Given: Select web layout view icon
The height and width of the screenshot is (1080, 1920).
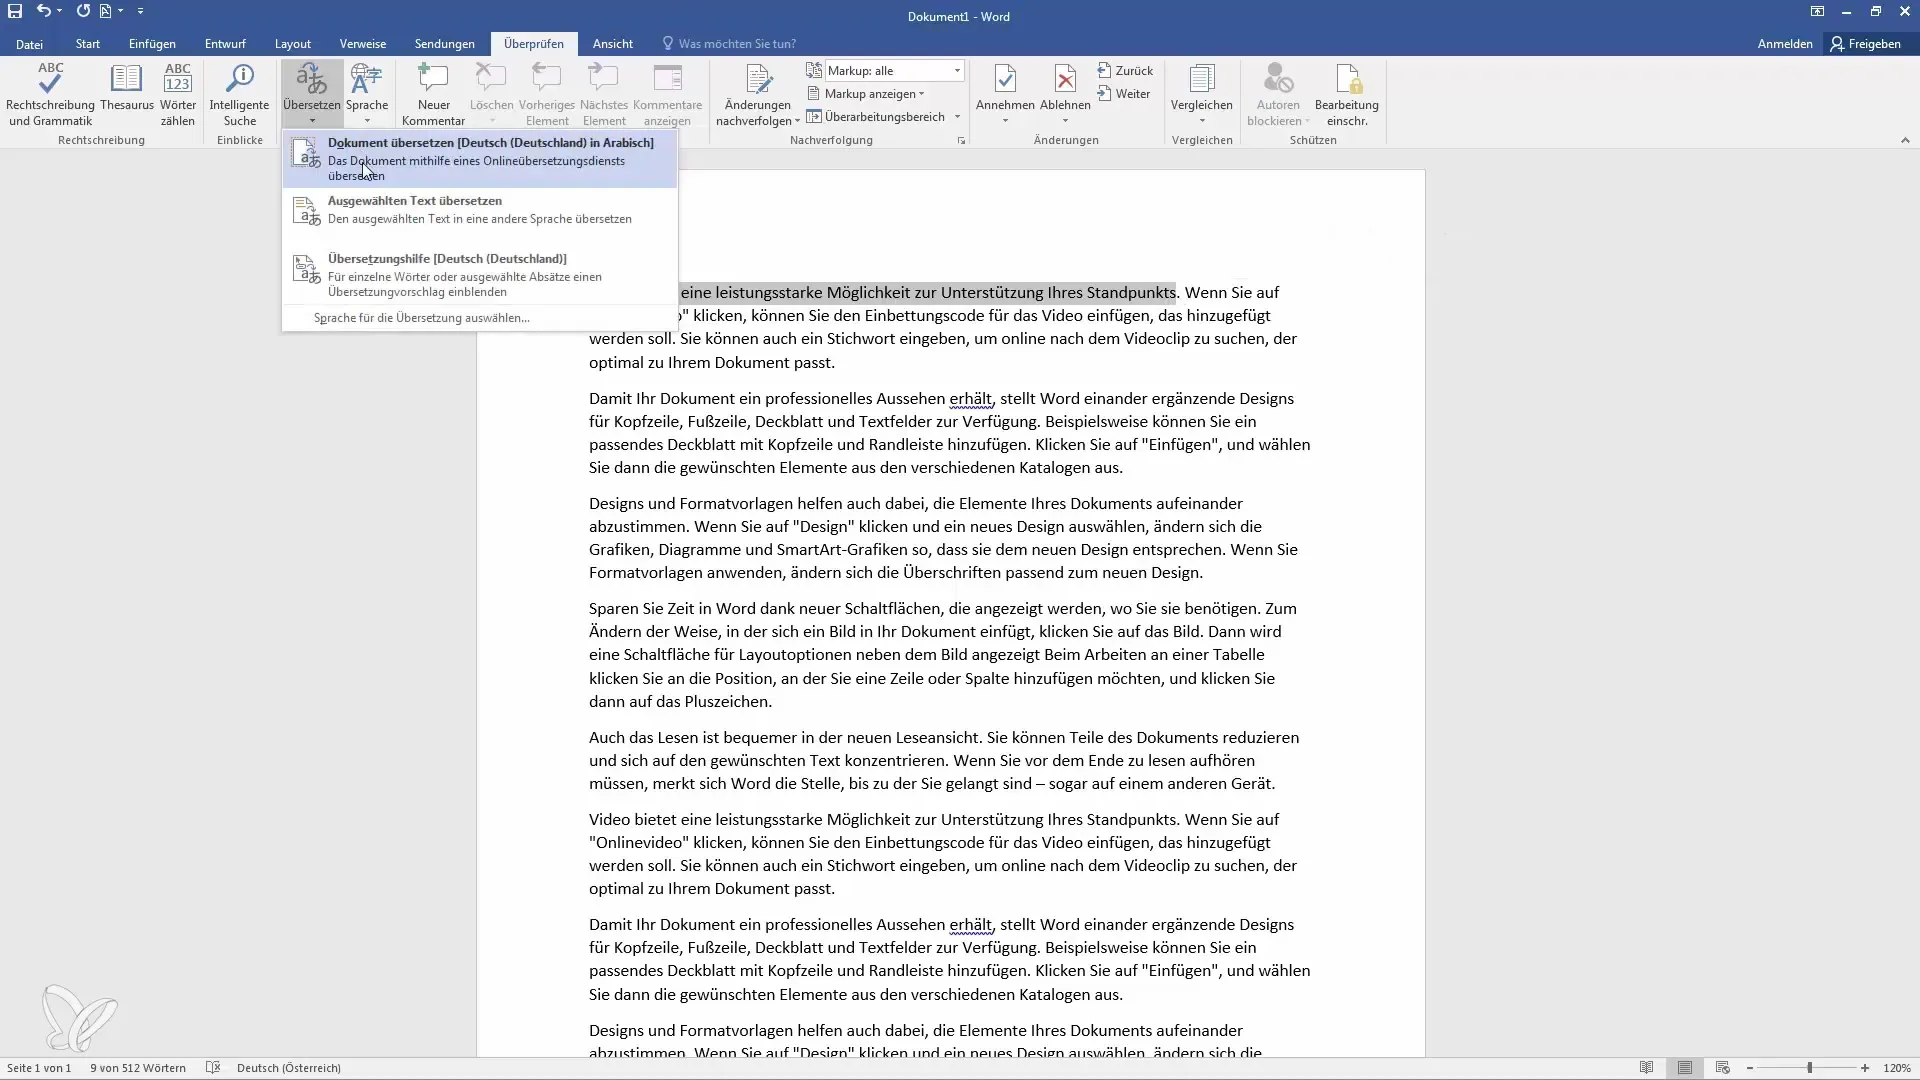Looking at the screenshot, I should [1723, 1068].
